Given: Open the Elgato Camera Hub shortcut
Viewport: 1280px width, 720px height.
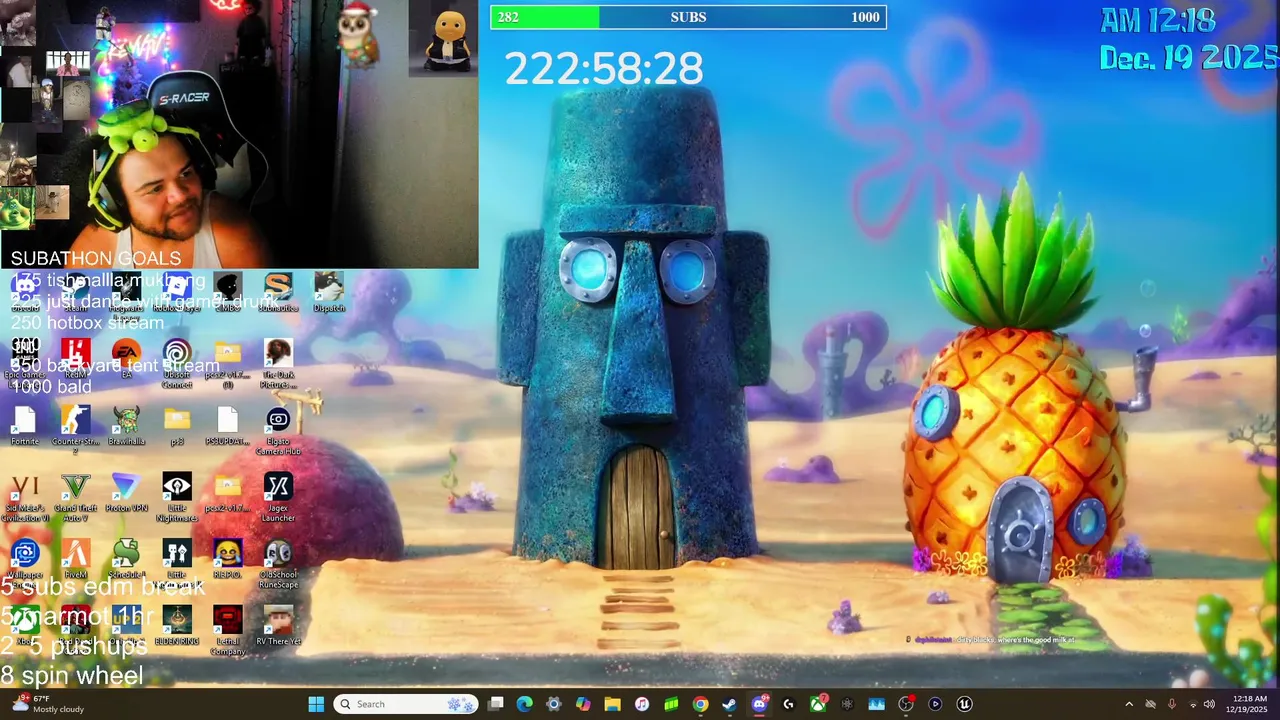Looking at the screenshot, I should click(278, 430).
